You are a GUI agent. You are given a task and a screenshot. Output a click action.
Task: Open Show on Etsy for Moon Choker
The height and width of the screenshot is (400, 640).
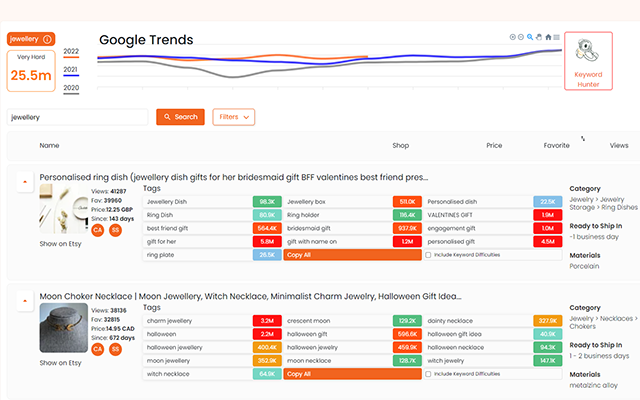coord(60,363)
